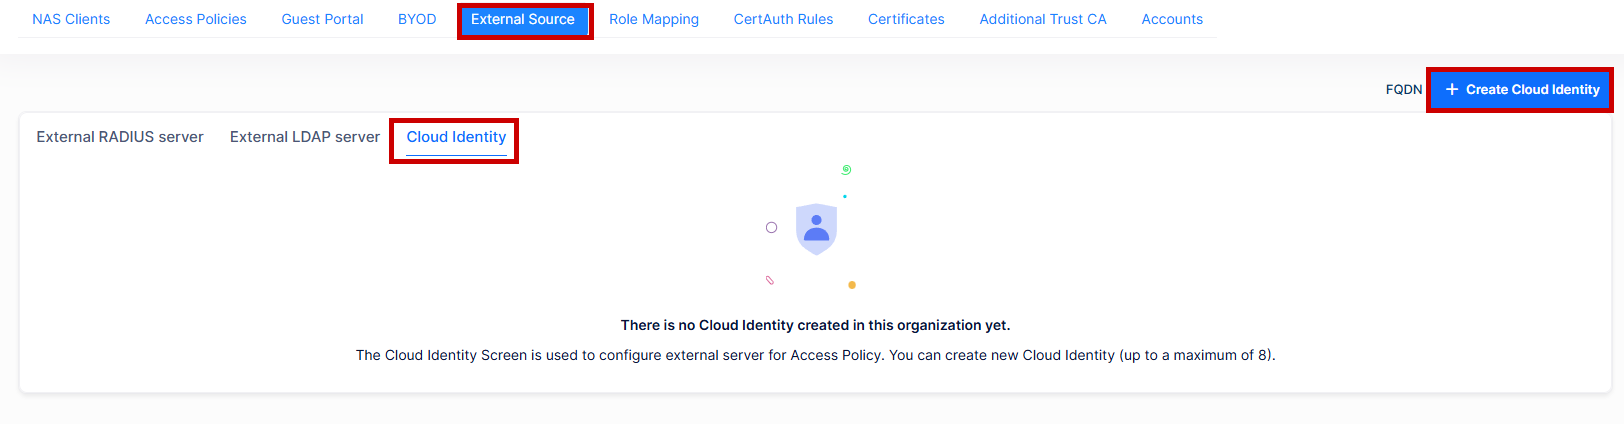1624x424 pixels.
Task: Open CertAuth Rules tab
Action: point(783,19)
